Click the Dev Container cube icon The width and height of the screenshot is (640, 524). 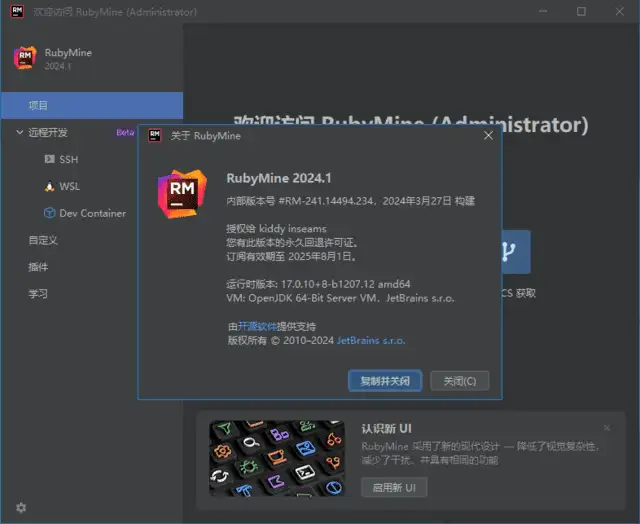(50, 213)
